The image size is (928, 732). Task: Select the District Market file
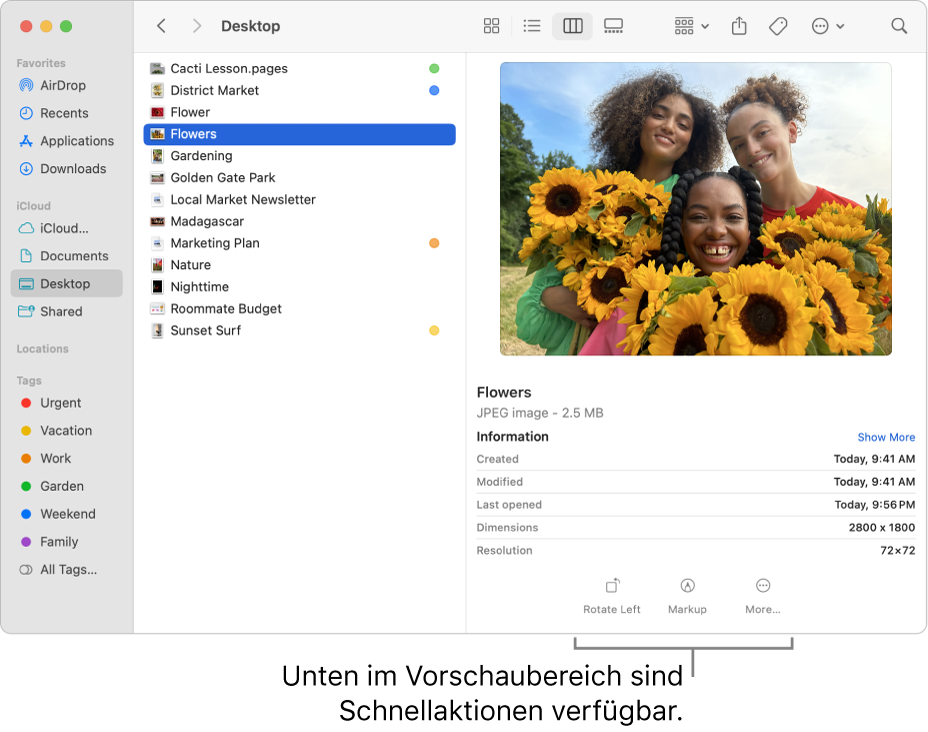point(299,91)
